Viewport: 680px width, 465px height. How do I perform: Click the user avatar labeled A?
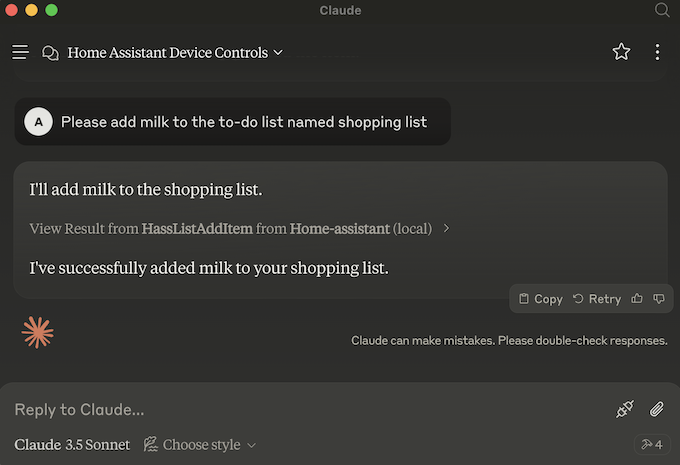coord(38,122)
